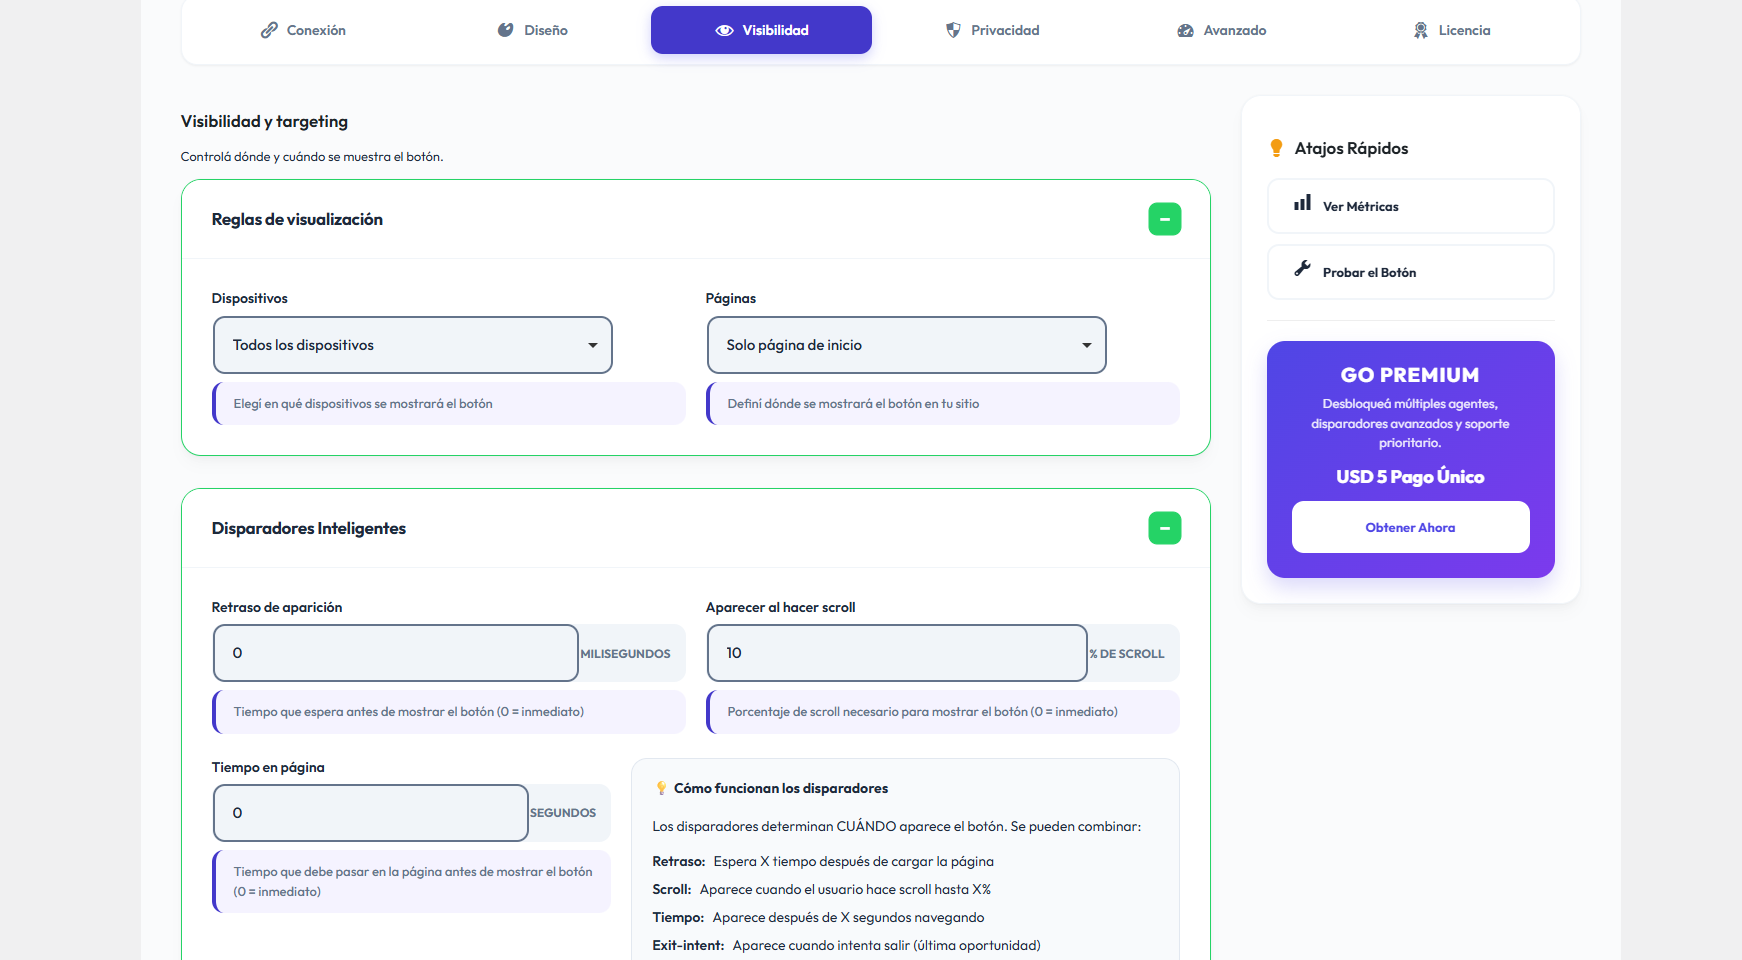Viewport: 1742px width, 960px height.
Task: Click the Obtener Ahora button
Action: 1410,527
